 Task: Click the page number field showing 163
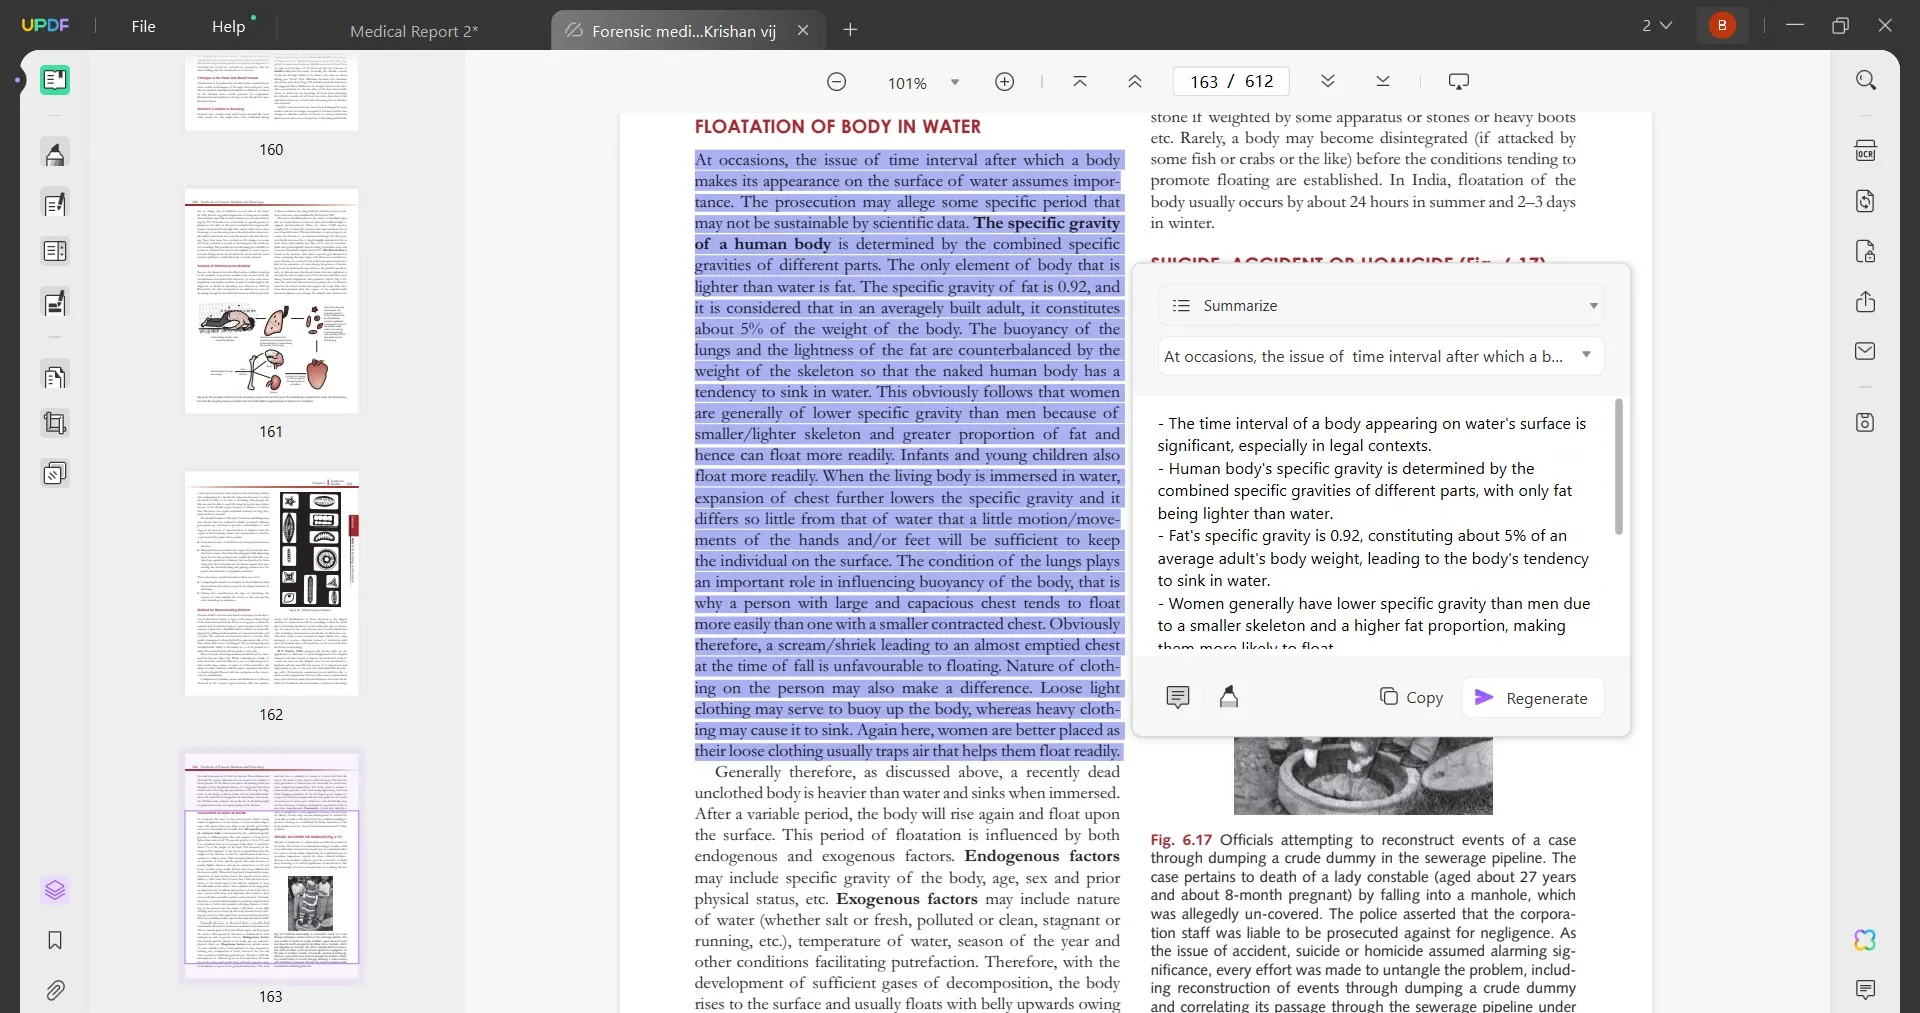pyautogui.click(x=1204, y=82)
